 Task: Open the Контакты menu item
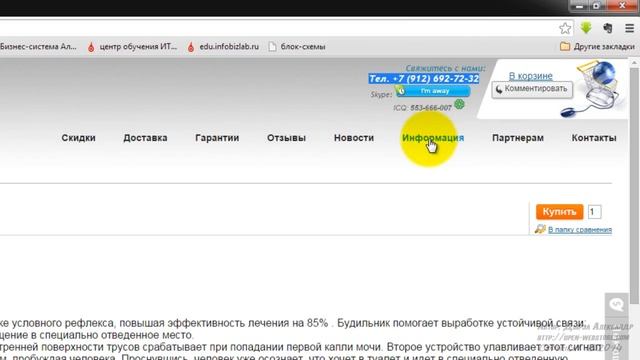click(594, 138)
